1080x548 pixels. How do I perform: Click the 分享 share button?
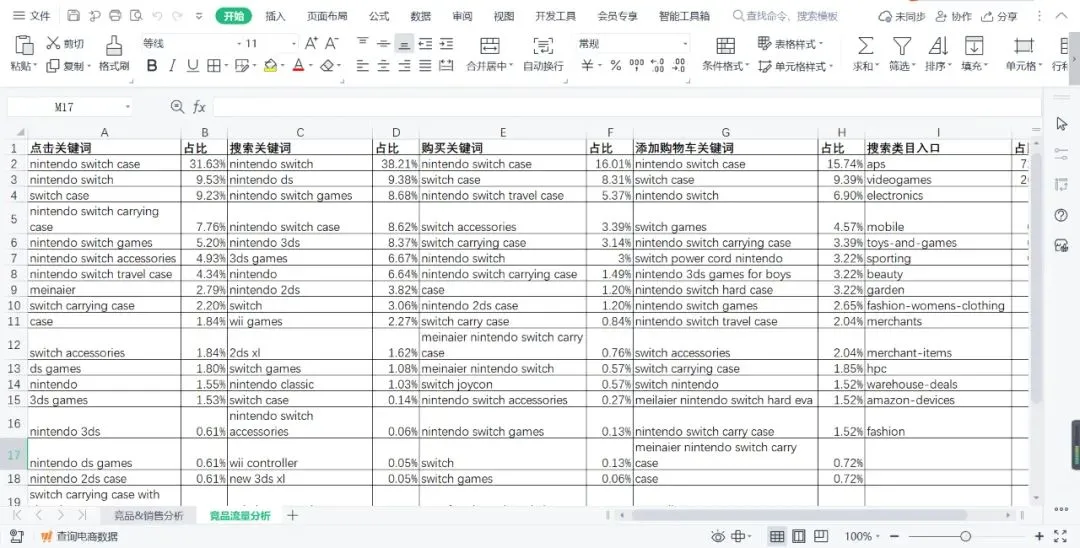coord(999,16)
